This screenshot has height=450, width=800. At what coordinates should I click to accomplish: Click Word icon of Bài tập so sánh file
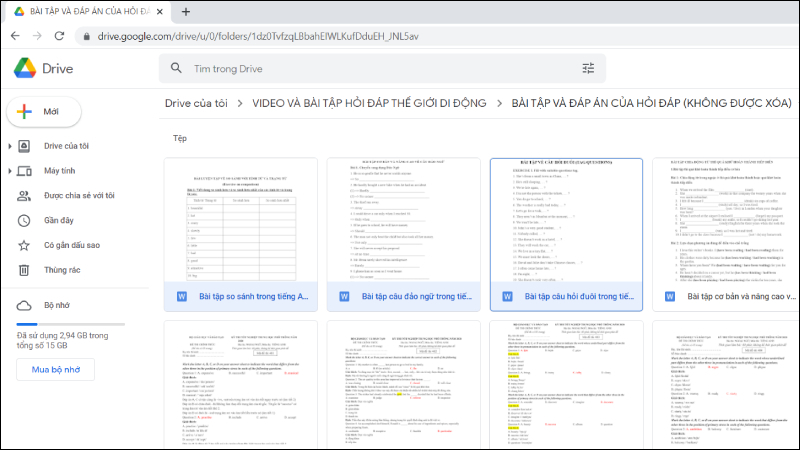pyautogui.click(x=182, y=296)
